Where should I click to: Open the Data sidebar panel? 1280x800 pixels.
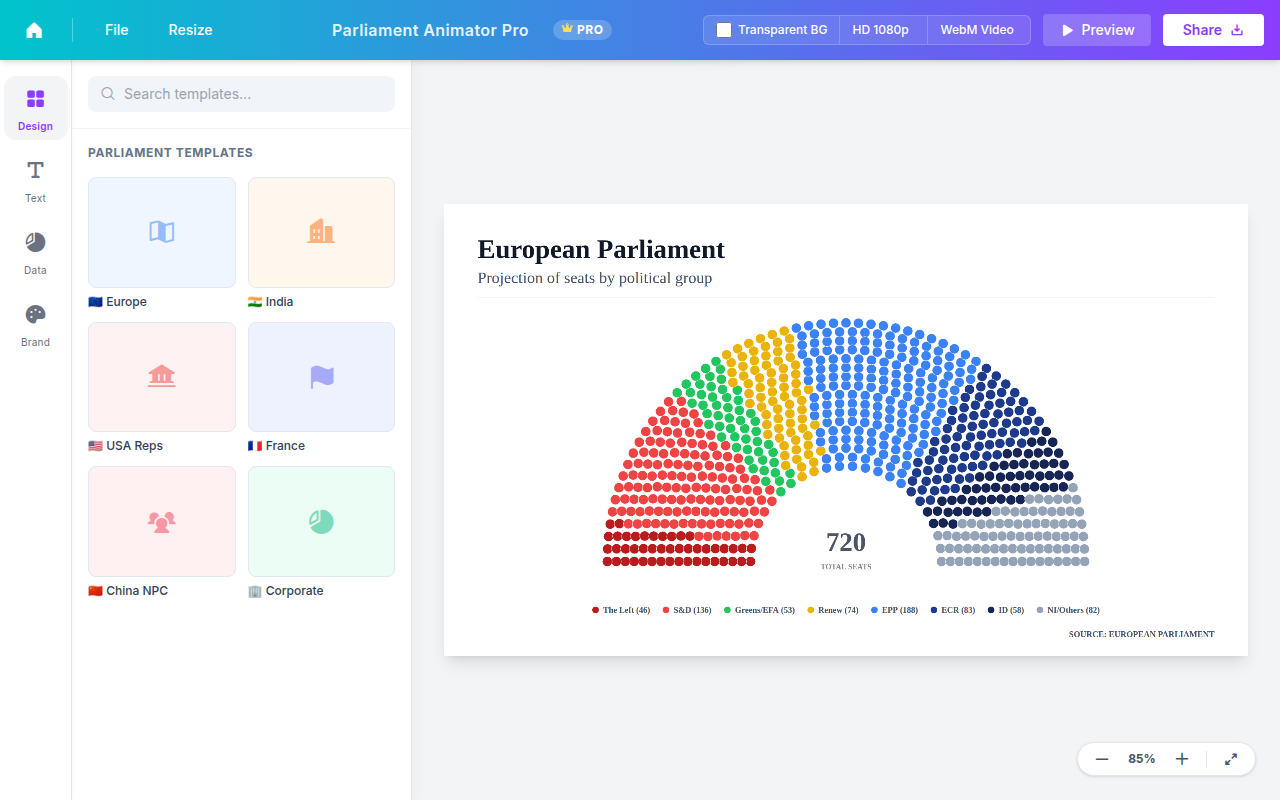coord(35,252)
